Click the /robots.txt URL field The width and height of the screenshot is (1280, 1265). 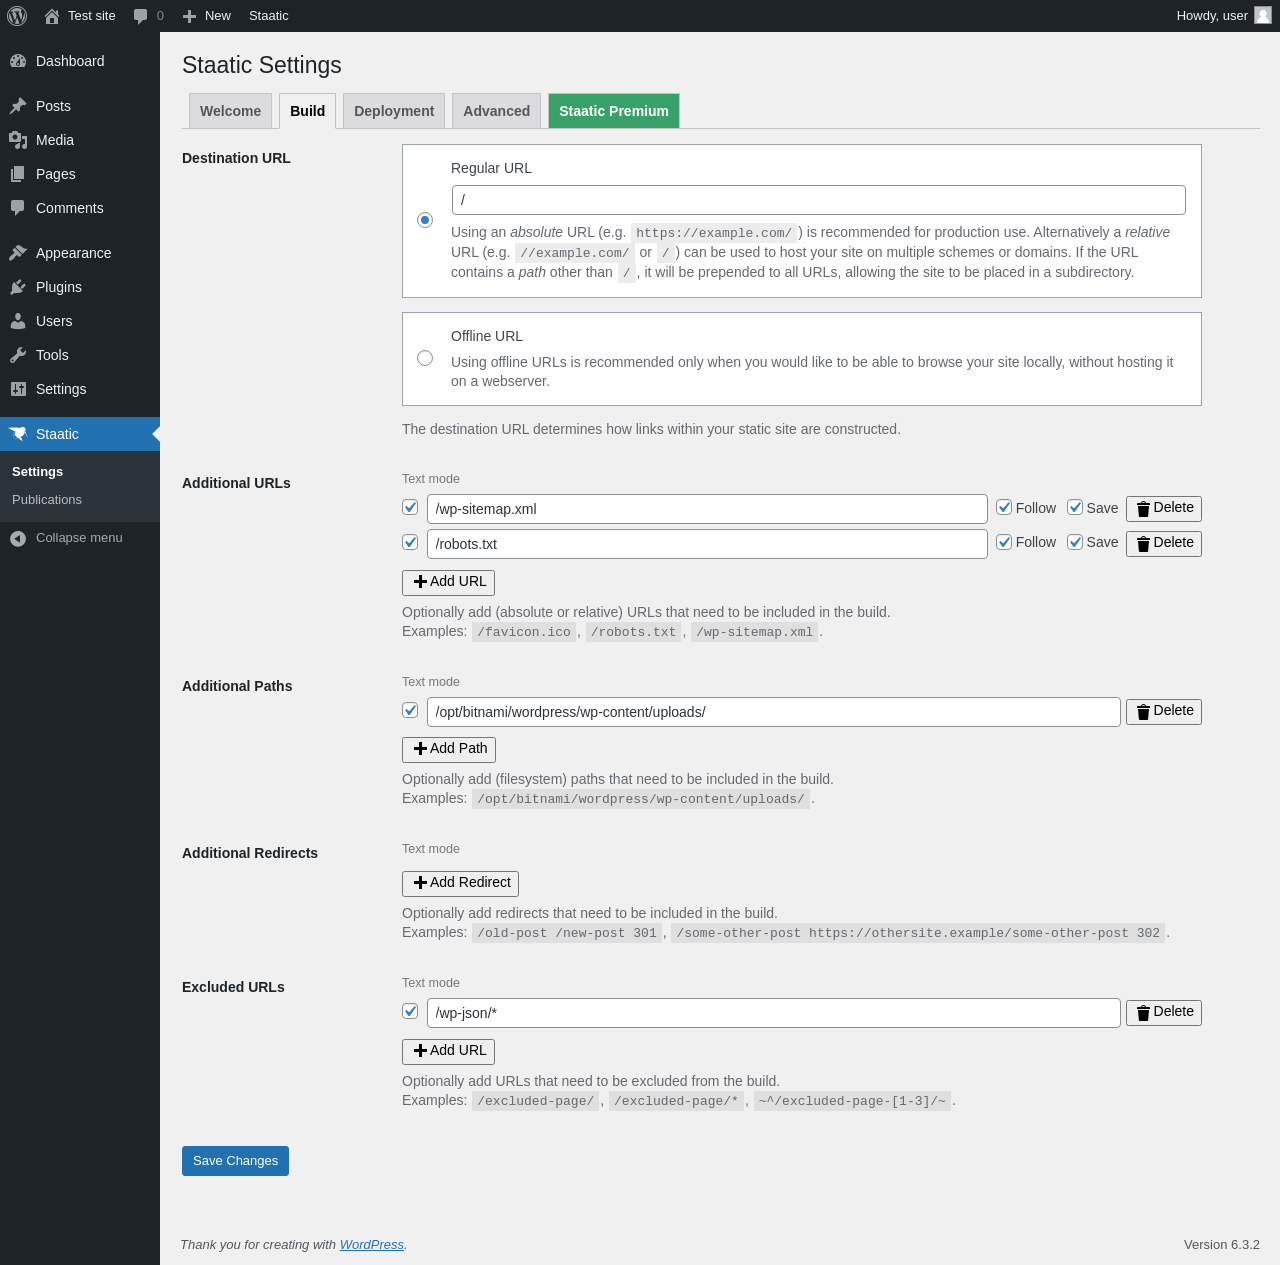pyautogui.click(x=707, y=544)
